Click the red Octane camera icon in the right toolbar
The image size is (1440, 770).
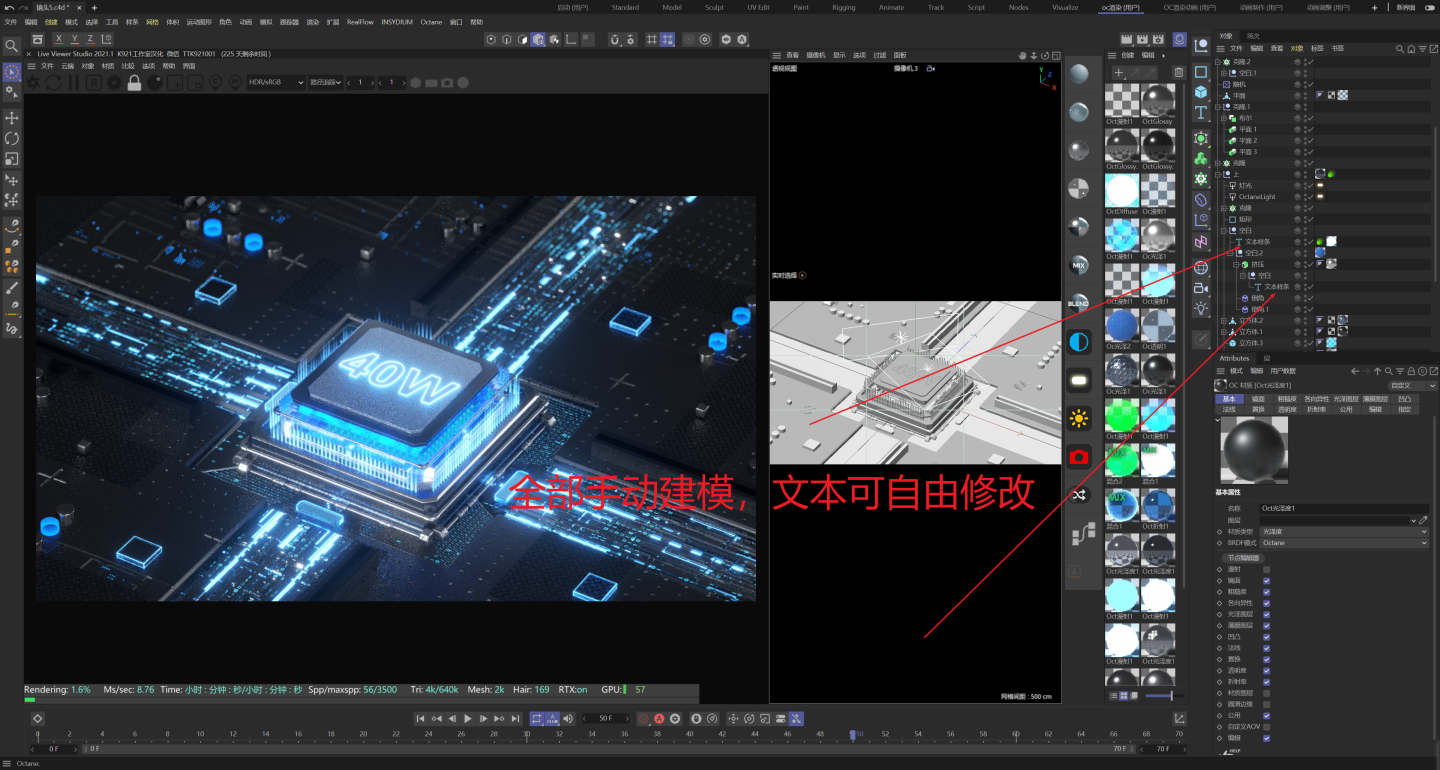1078,456
